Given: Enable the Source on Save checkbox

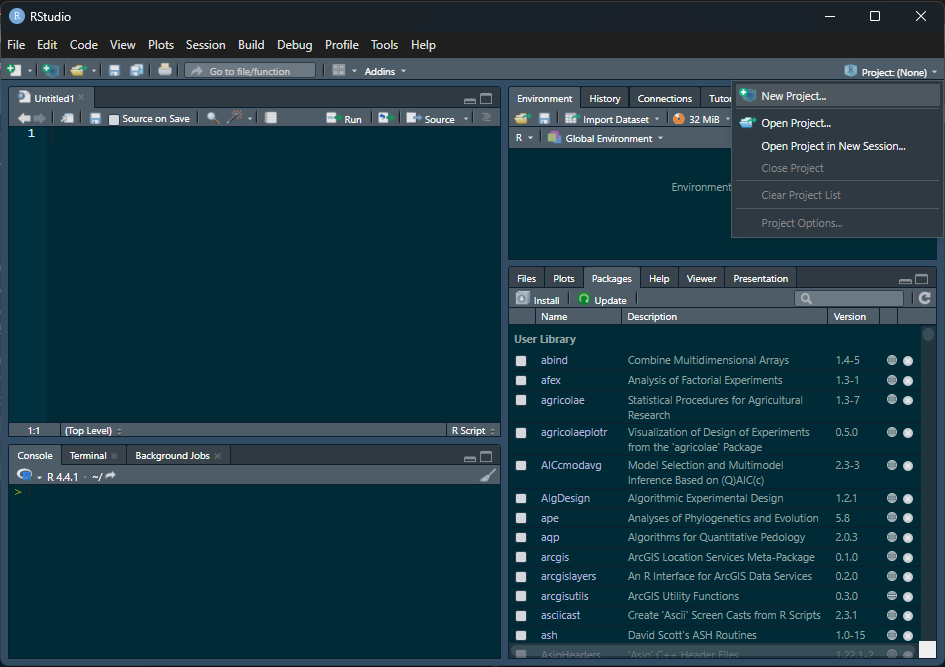Looking at the screenshot, I should point(114,119).
